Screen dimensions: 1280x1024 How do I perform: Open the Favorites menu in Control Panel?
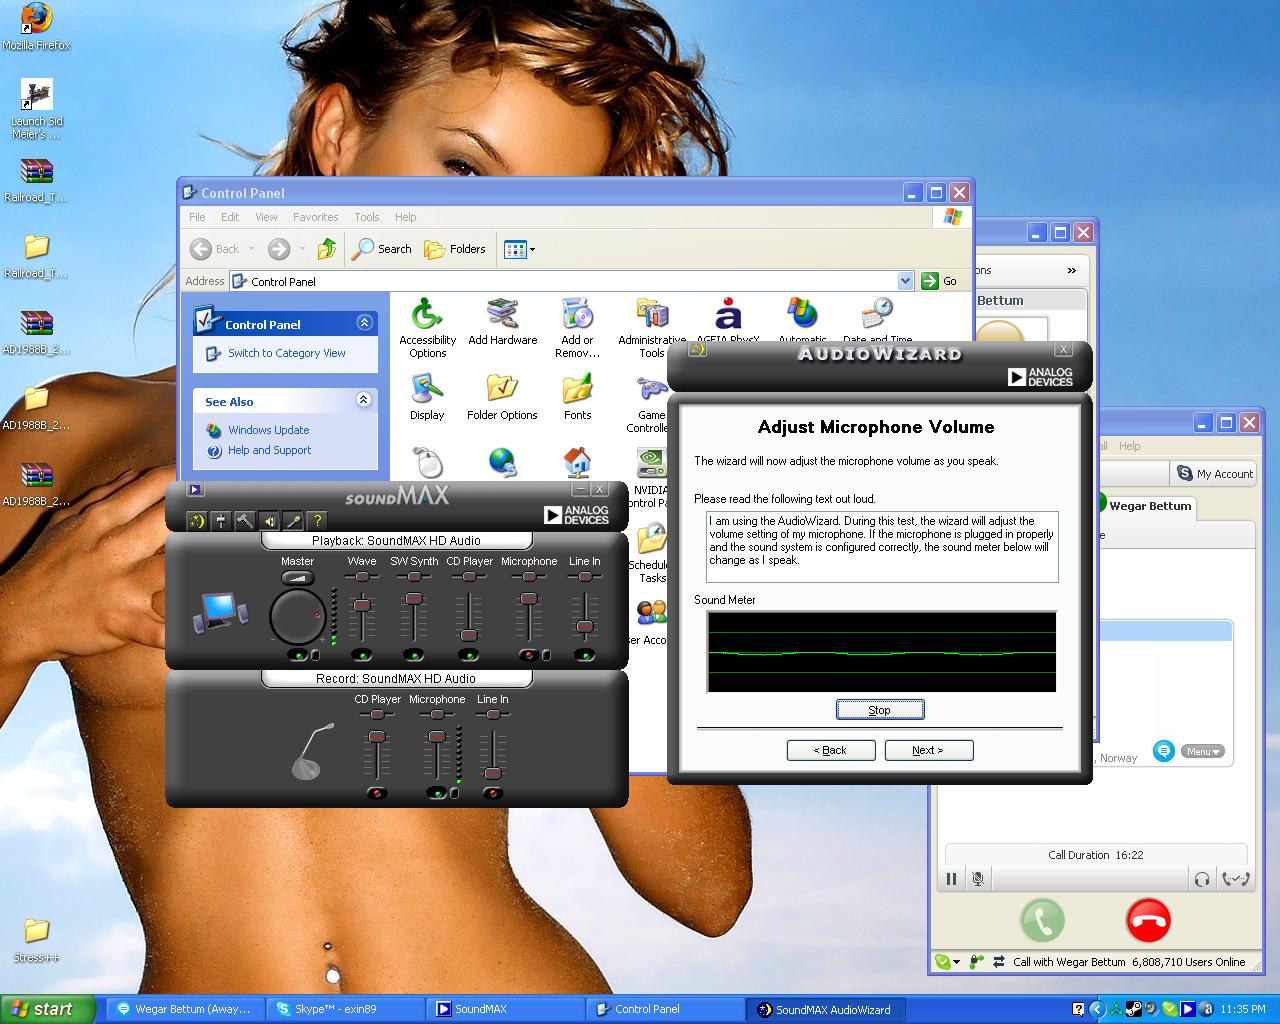[x=315, y=217]
